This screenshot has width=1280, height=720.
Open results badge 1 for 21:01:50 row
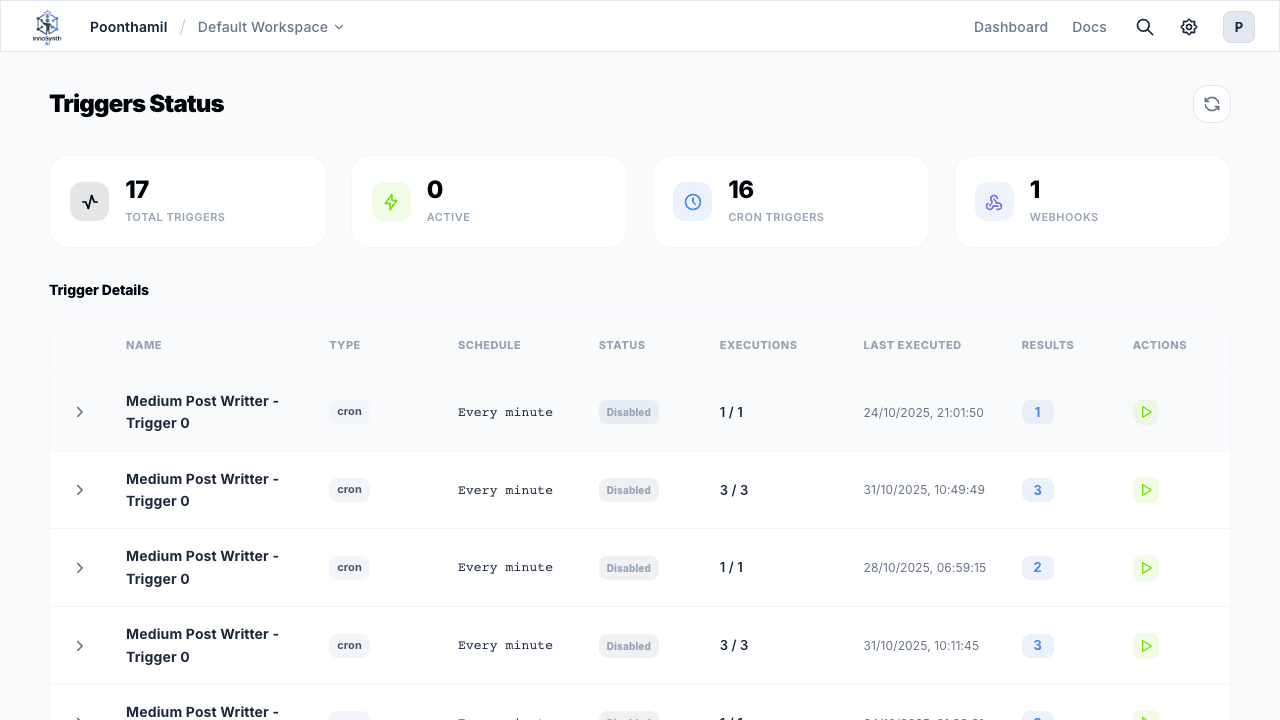[x=1037, y=412]
